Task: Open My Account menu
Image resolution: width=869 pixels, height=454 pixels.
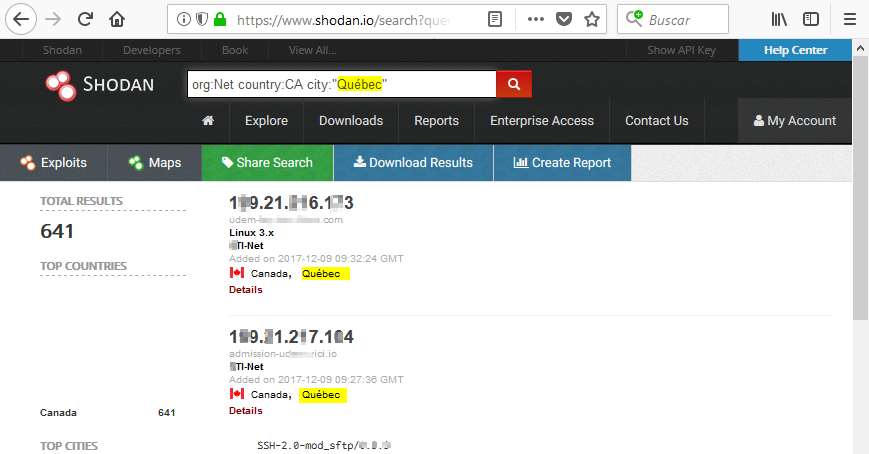Action: pyautogui.click(x=795, y=121)
